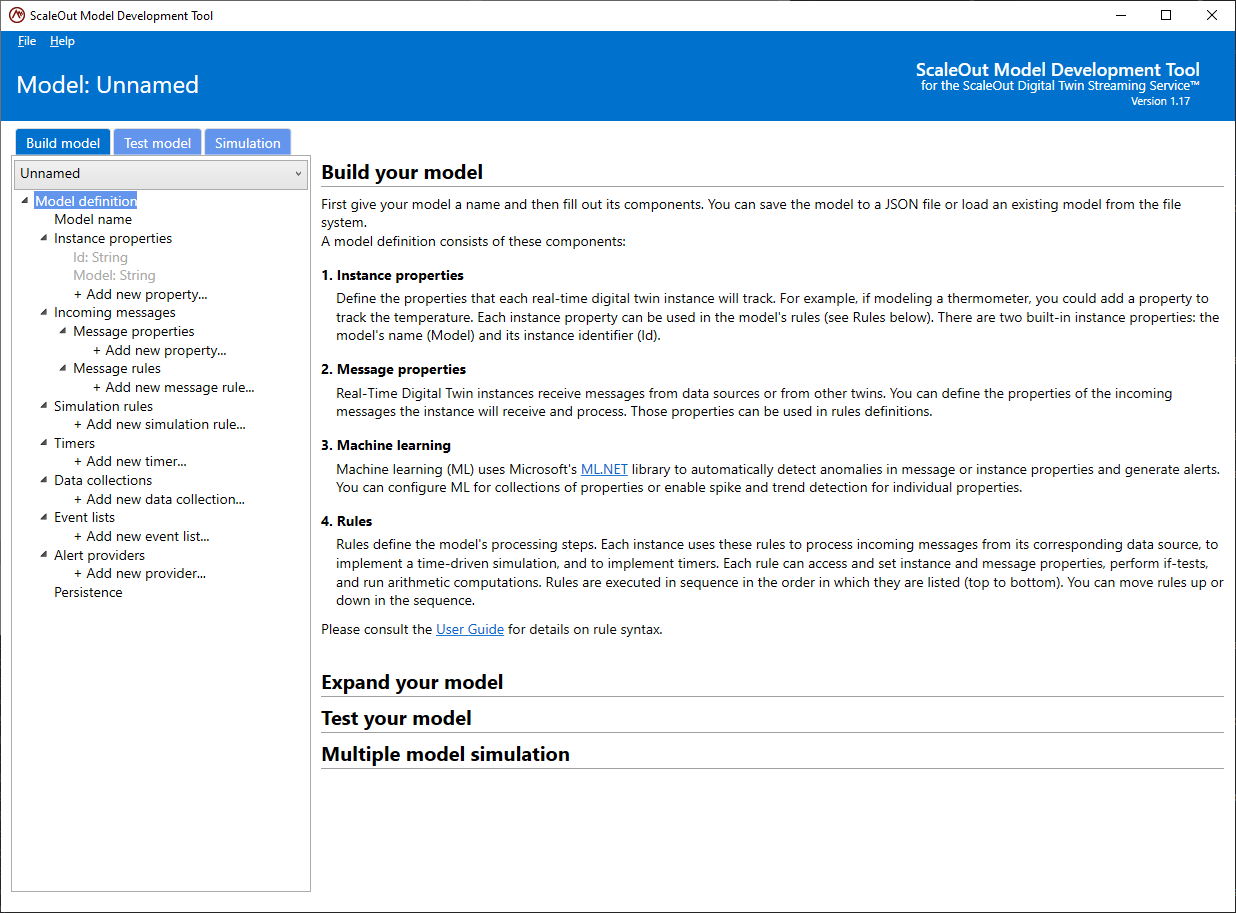Viewport: 1236px width, 913px height.
Task: Open the Help menu
Action: click(x=62, y=41)
